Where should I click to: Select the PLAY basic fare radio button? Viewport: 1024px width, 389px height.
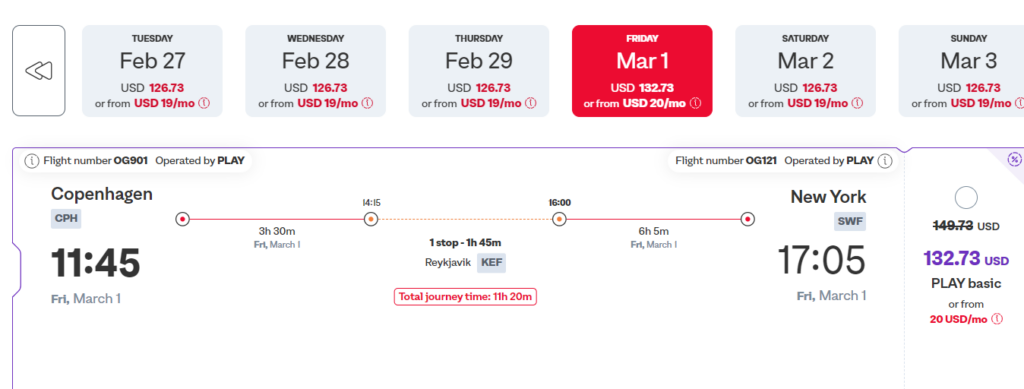[966, 198]
